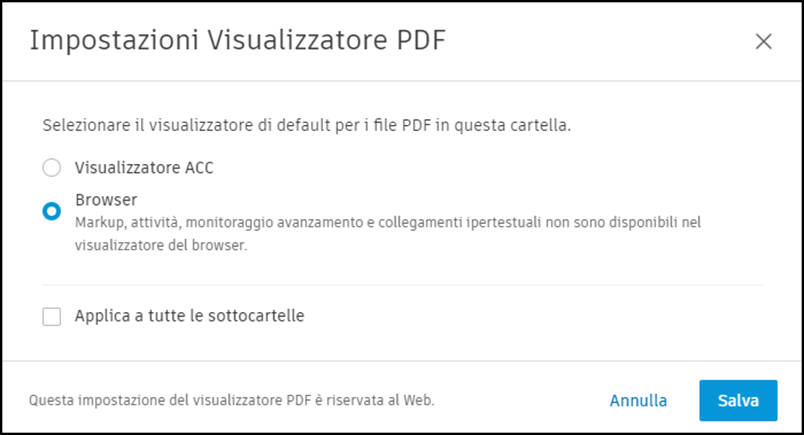Tick the empty square box for sottocartelle
The width and height of the screenshot is (804, 435).
(x=51, y=316)
